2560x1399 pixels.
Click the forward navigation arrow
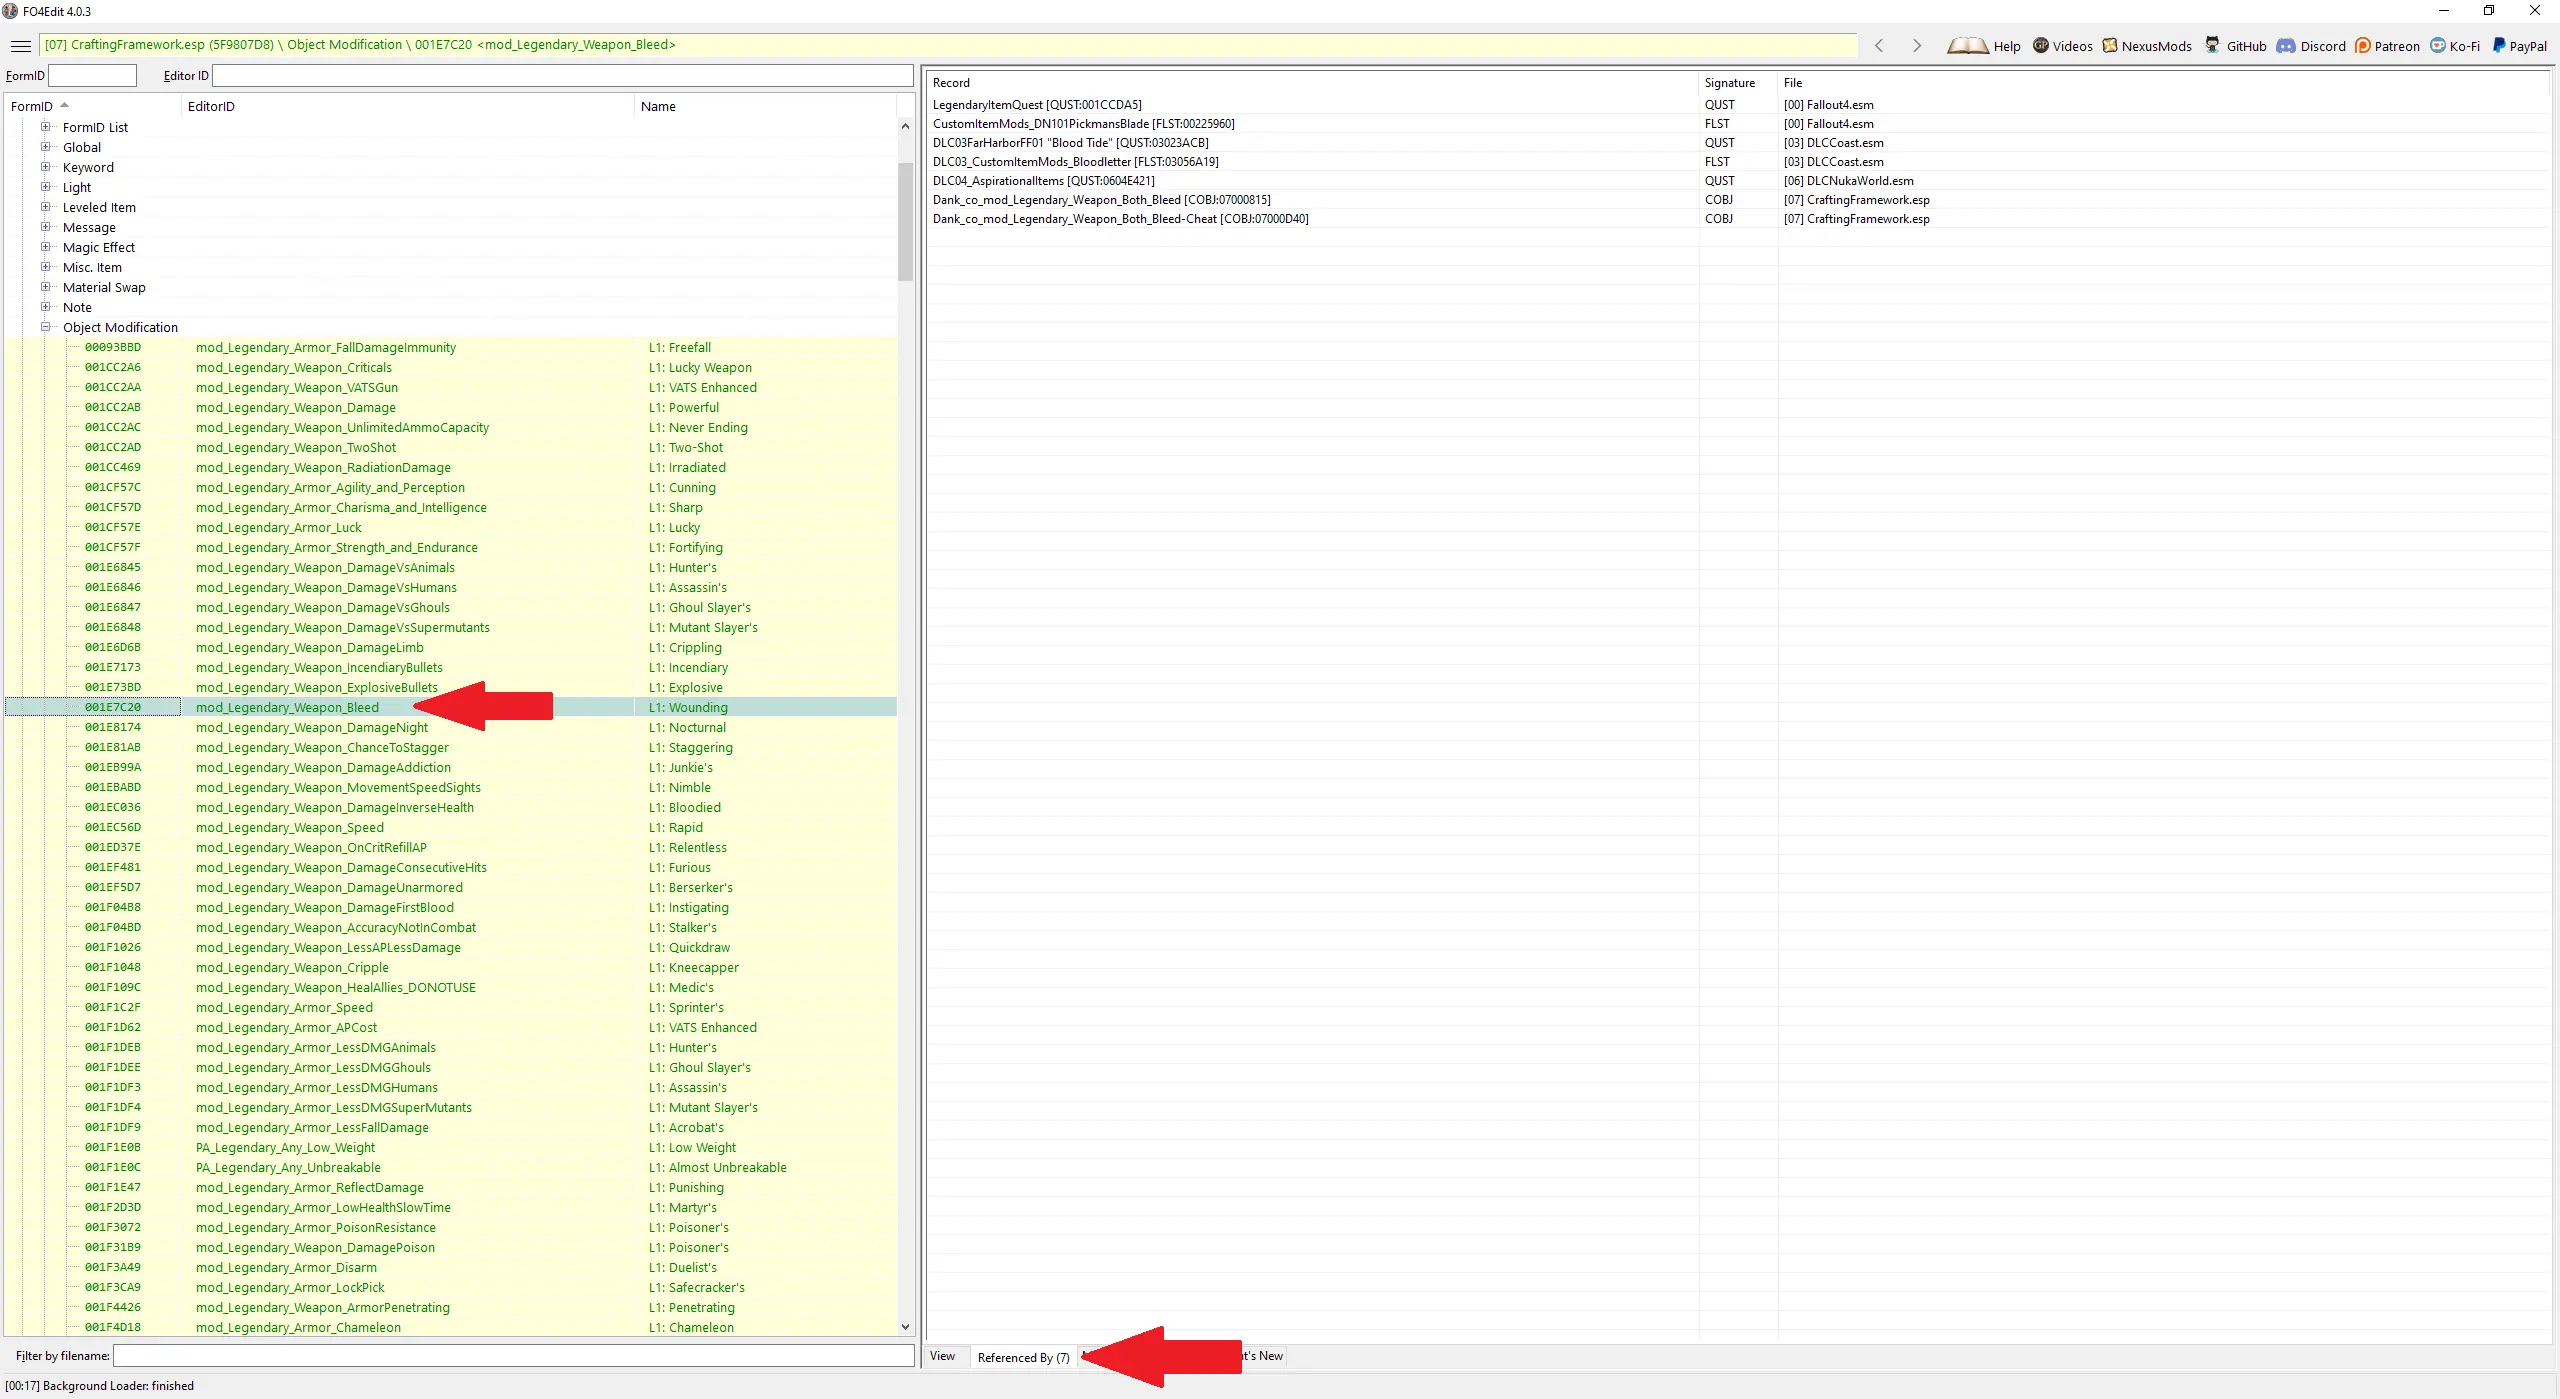[1916, 46]
